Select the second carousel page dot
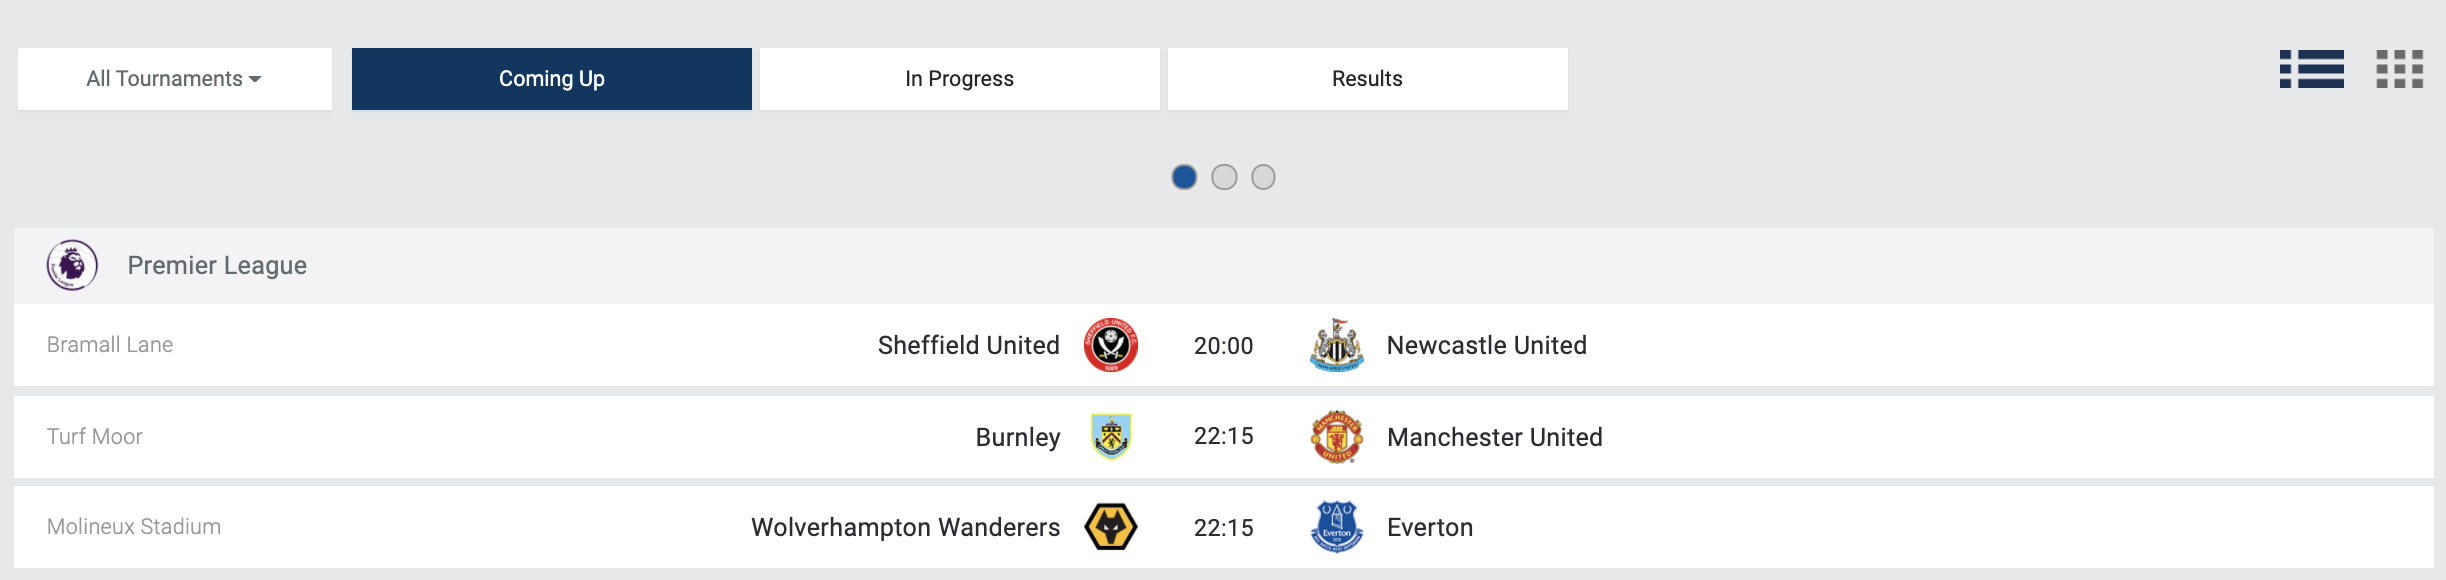Viewport: 2446px width, 580px height. [1224, 177]
